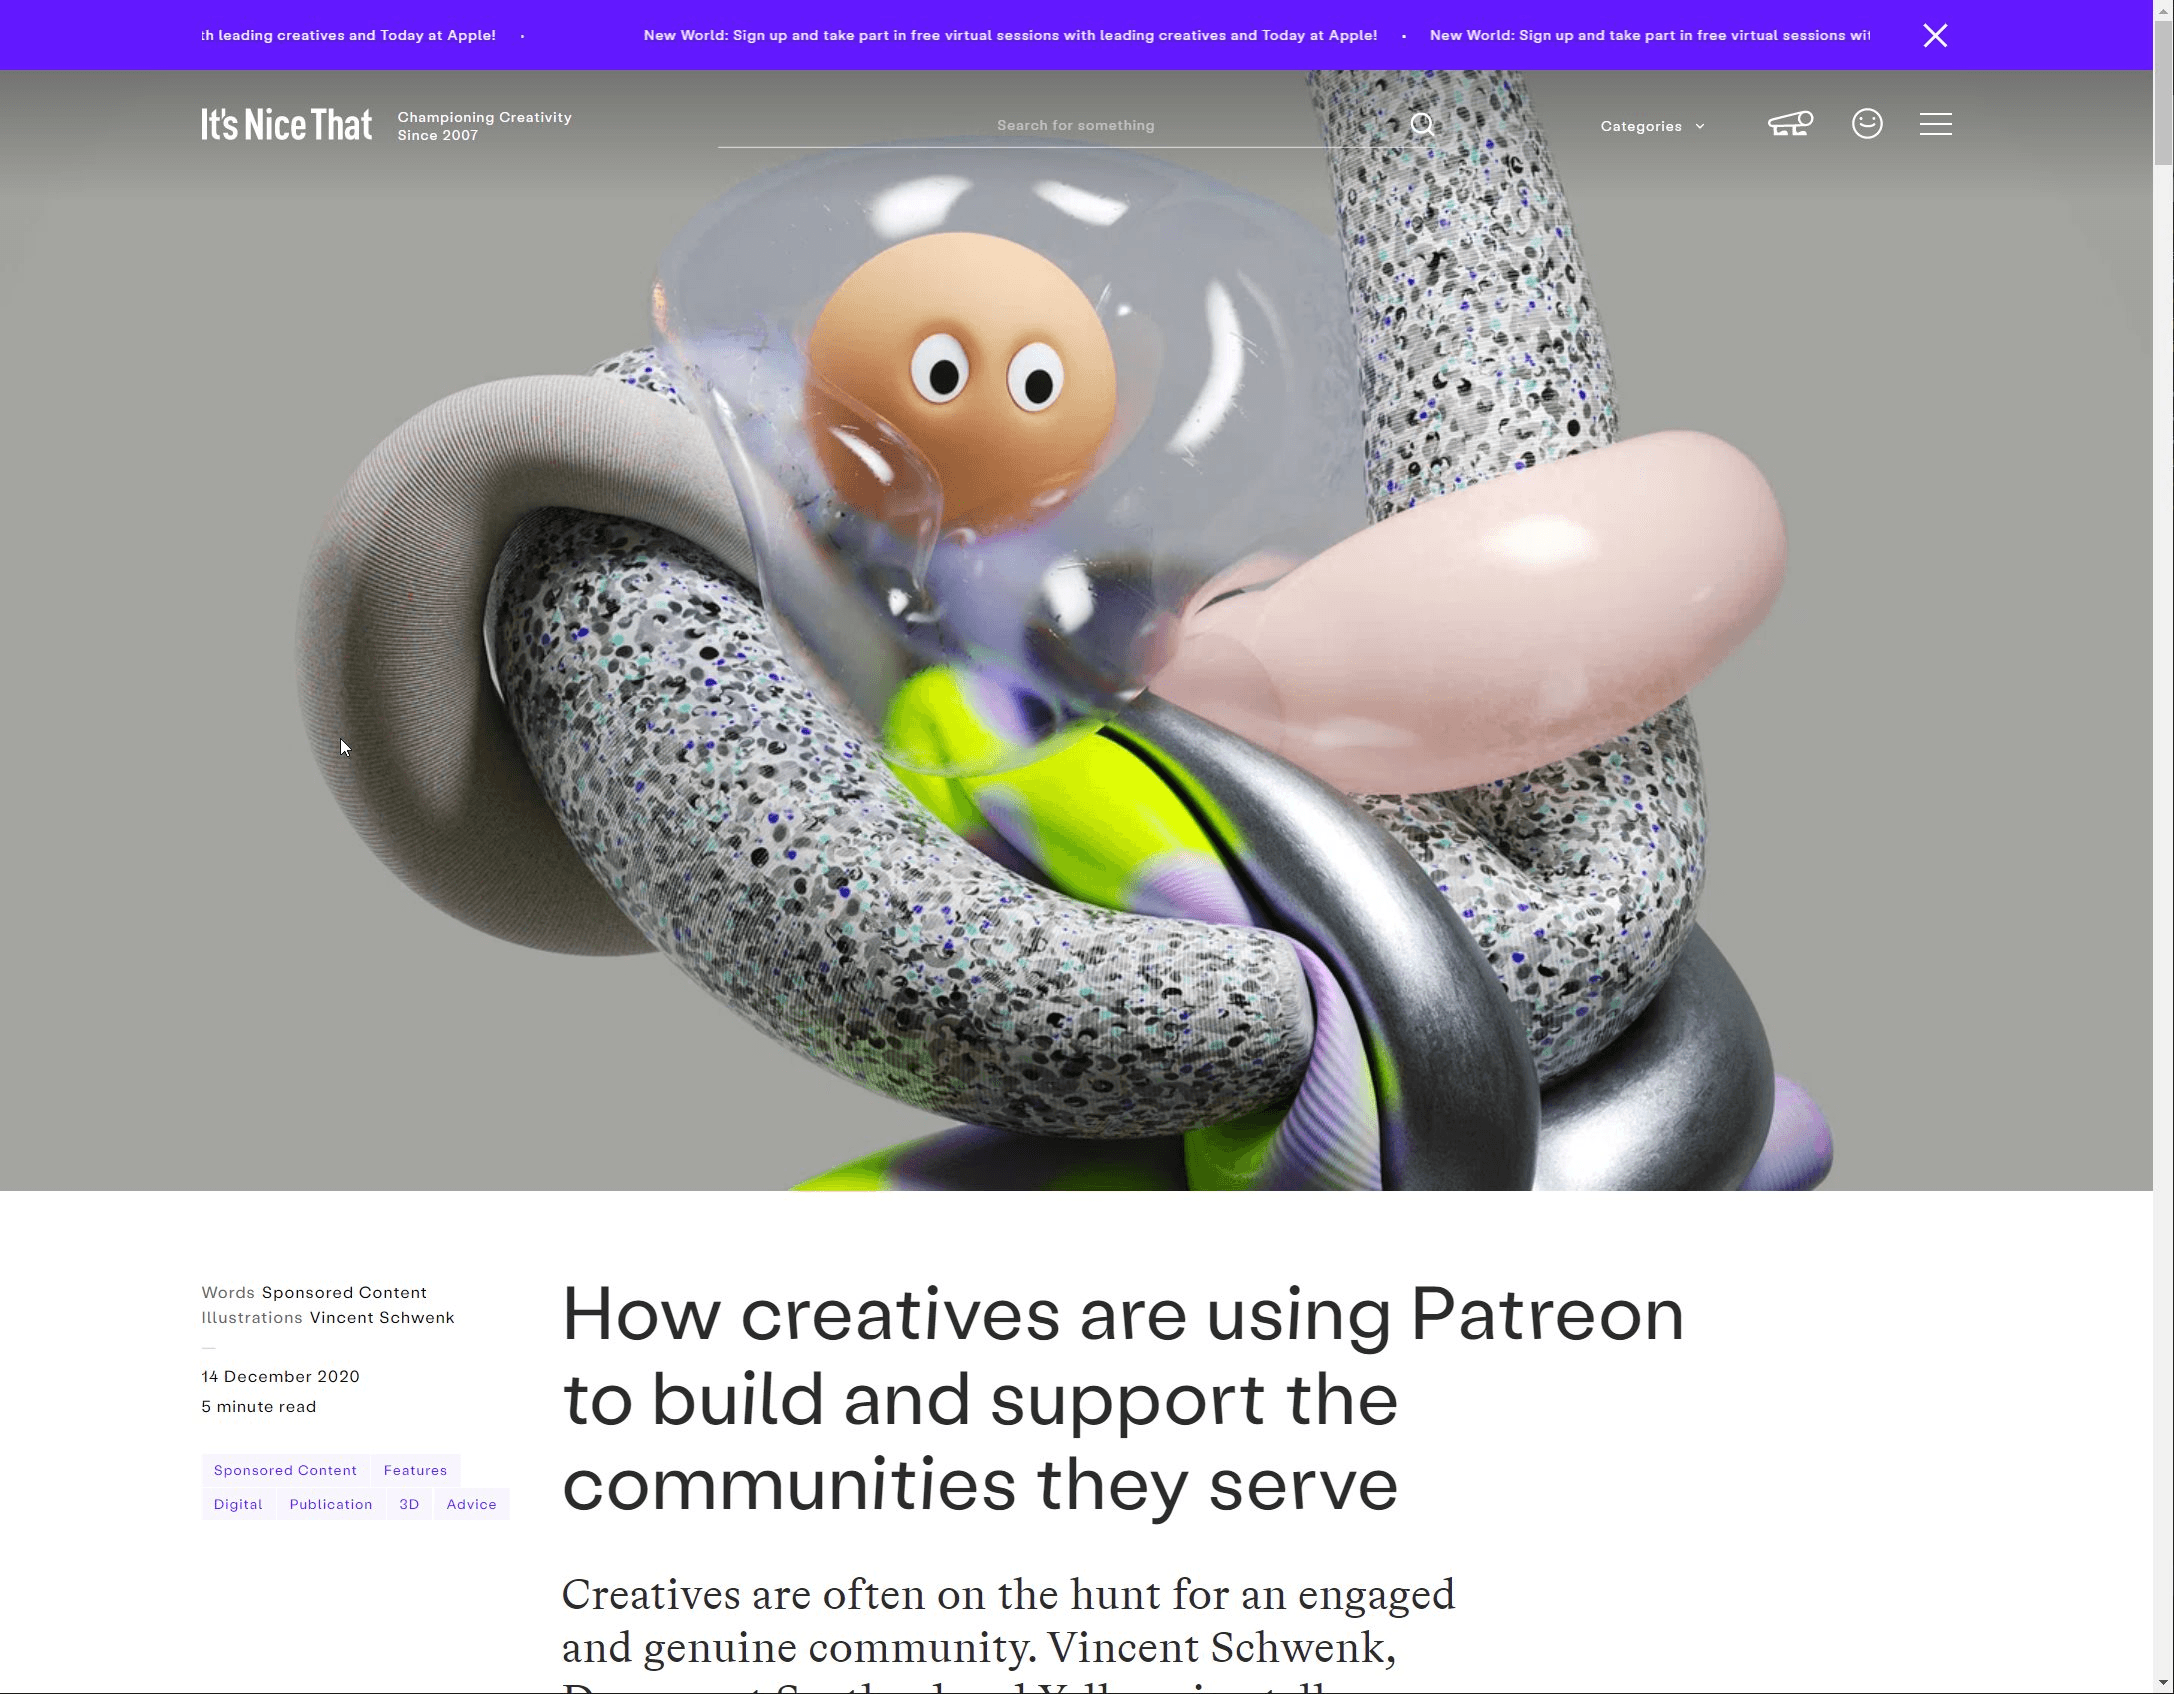The height and width of the screenshot is (1694, 2174).
Task: Open the hamburger menu icon
Action: click(1935, 124)
